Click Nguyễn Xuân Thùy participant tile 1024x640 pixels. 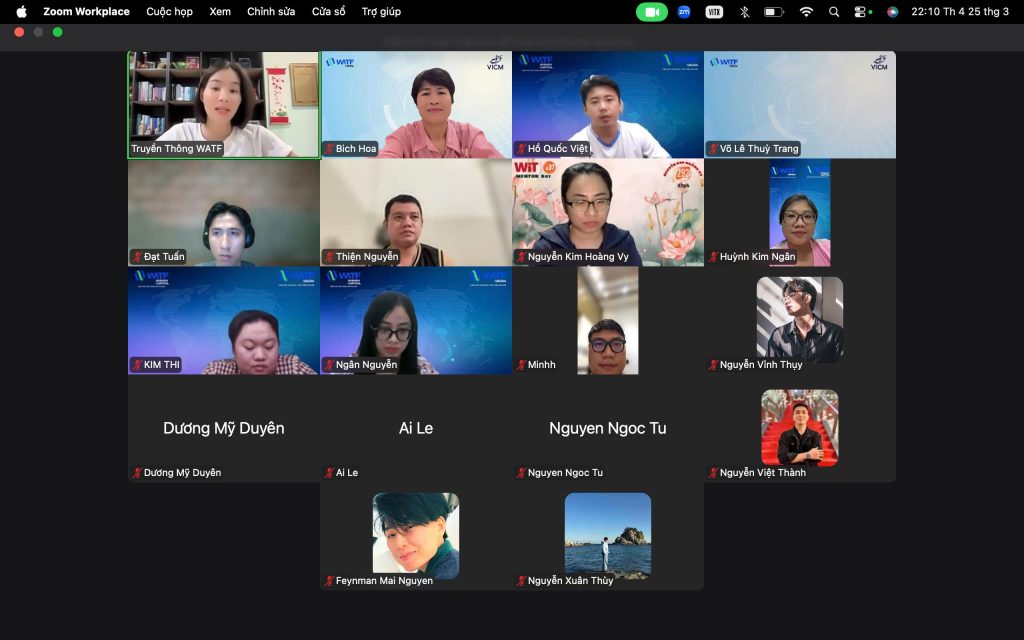click(x=607, y=537)
